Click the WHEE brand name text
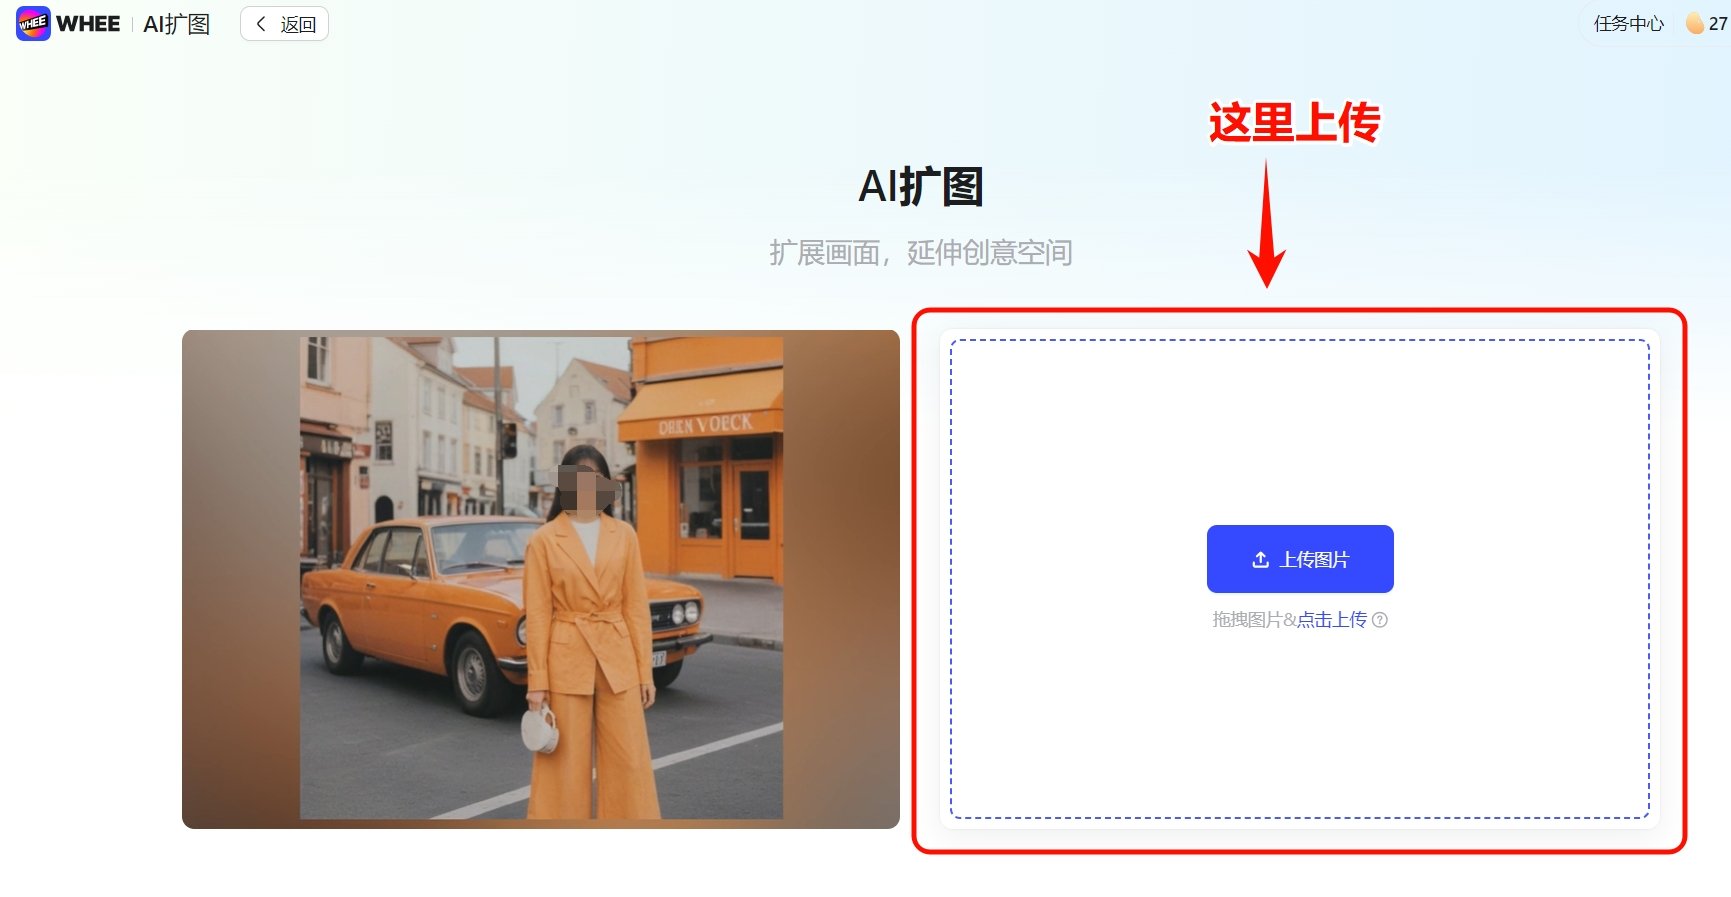The height and width of the screenshot is (897, 1731). pyautogui.click(x=88, y=24)
